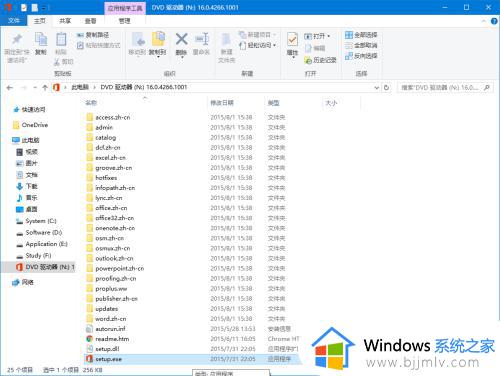Click the Cut scissors icon
500x376 pixels.
pyautogui.click(x=57, y=62)
